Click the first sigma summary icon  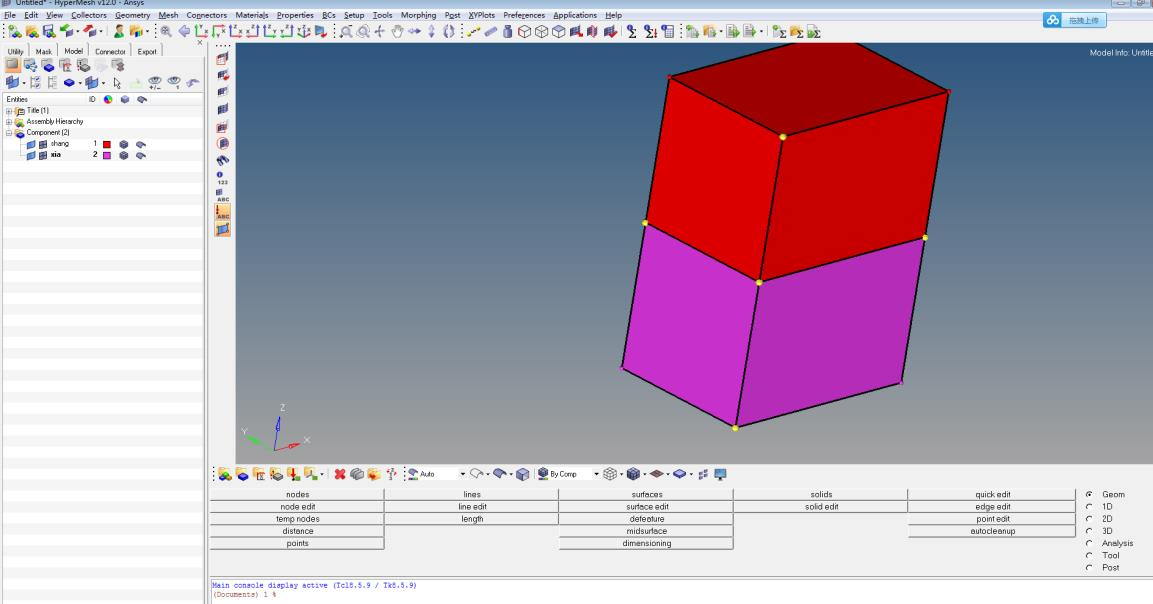(632, 32)
